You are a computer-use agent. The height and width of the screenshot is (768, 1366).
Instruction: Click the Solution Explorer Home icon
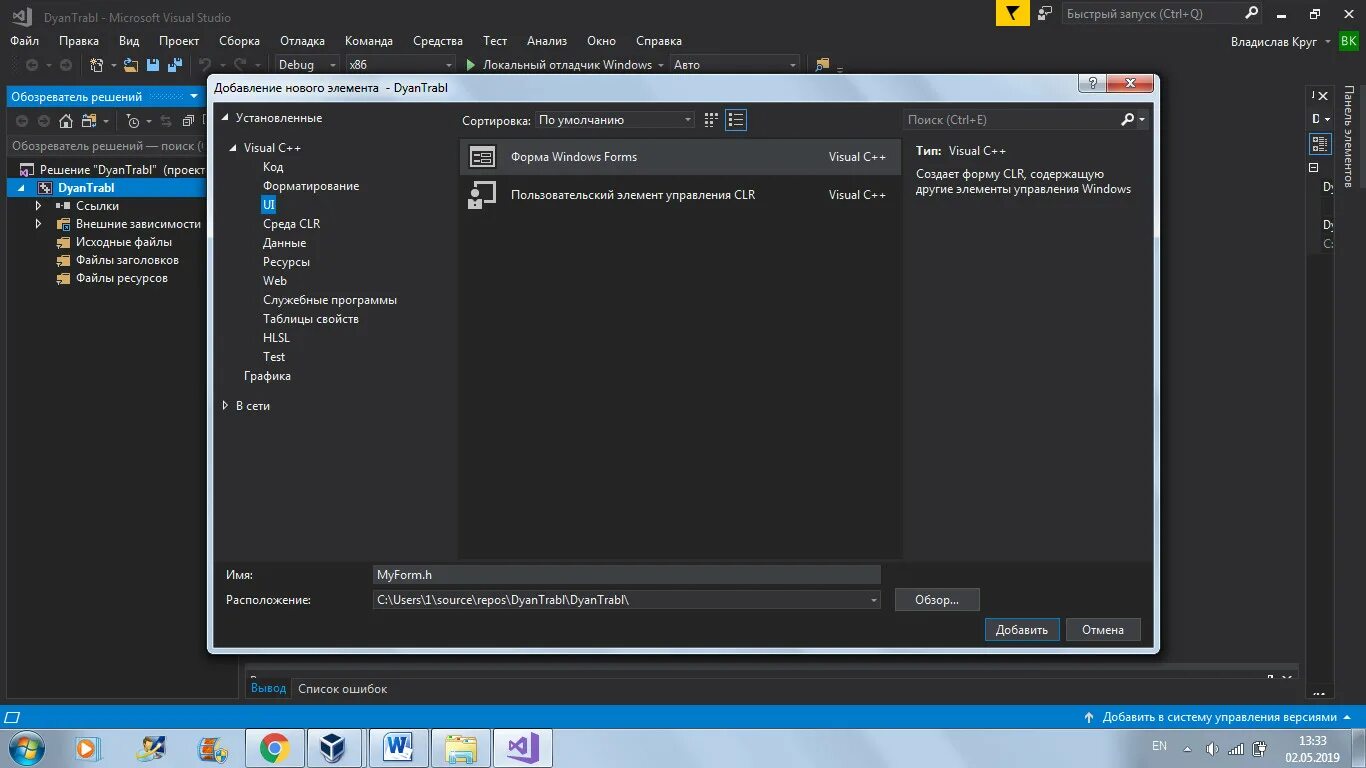click(x=66, y=121)
